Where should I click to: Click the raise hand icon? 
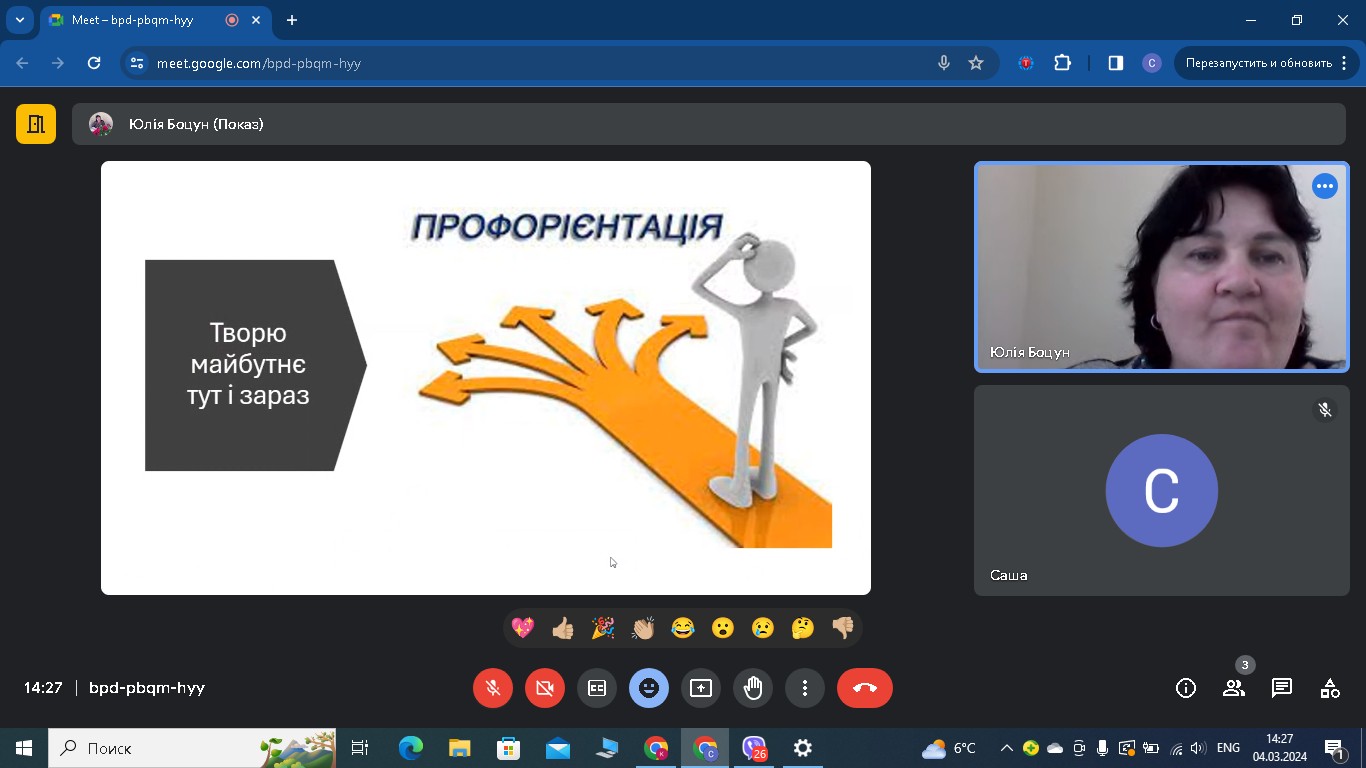(x=753, y=688)
